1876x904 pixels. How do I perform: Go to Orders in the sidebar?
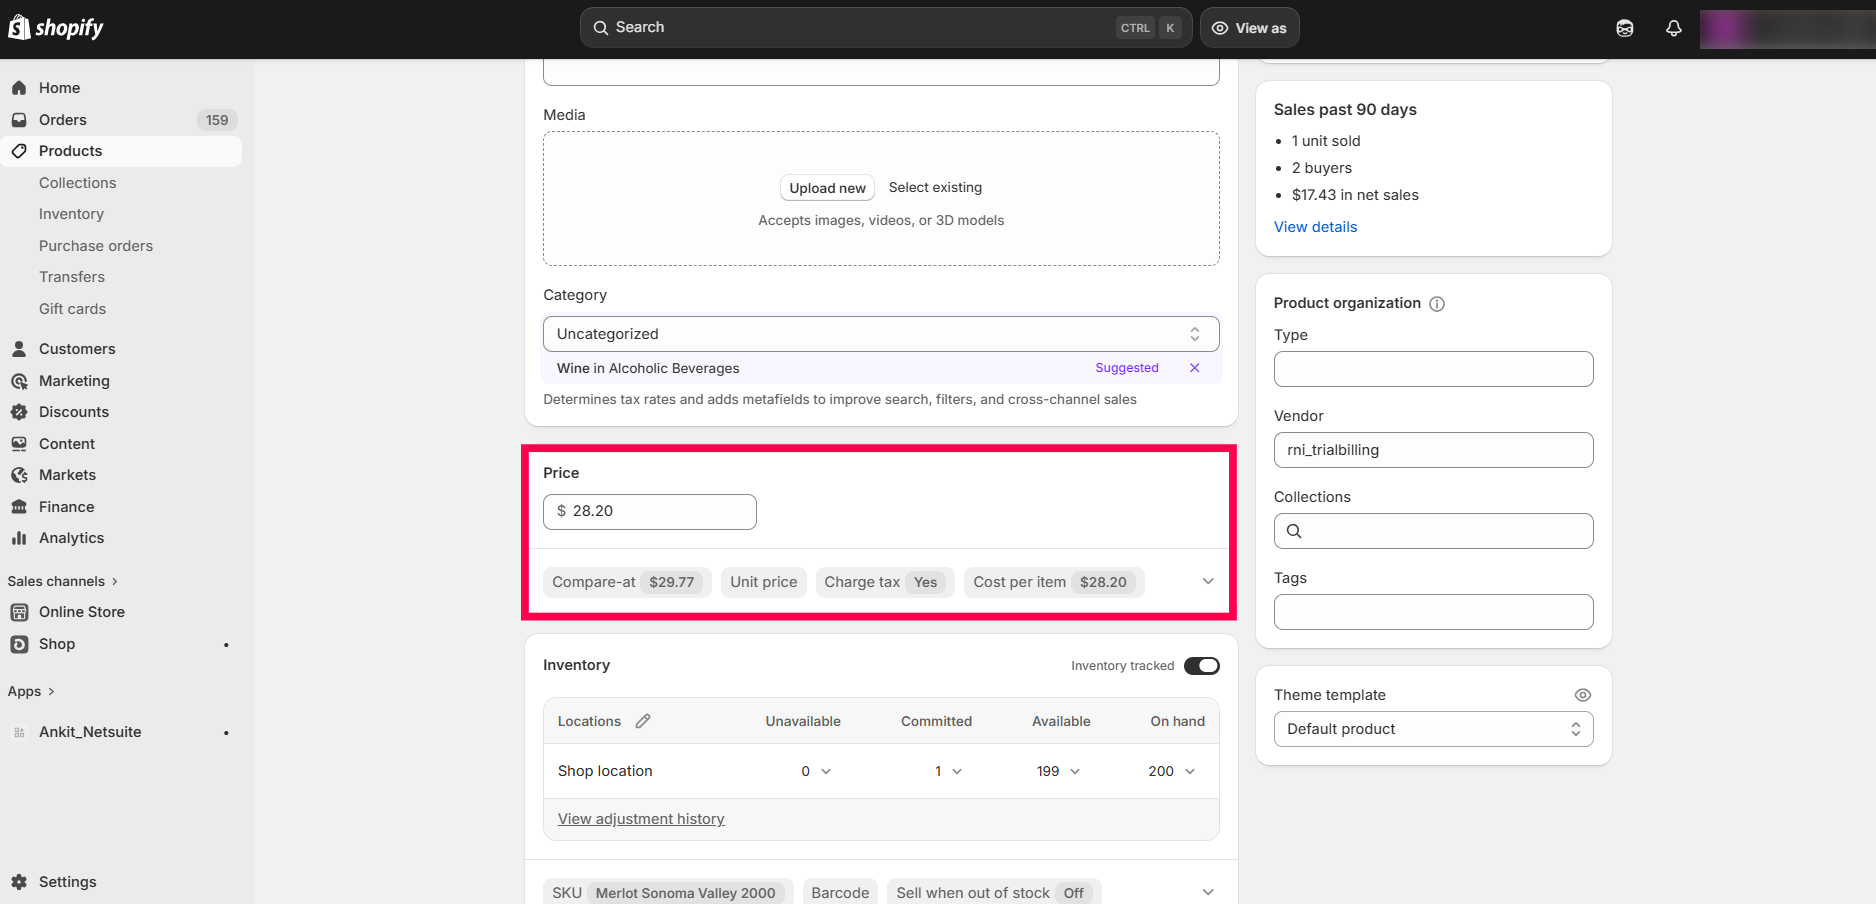[x=63, y=120]
